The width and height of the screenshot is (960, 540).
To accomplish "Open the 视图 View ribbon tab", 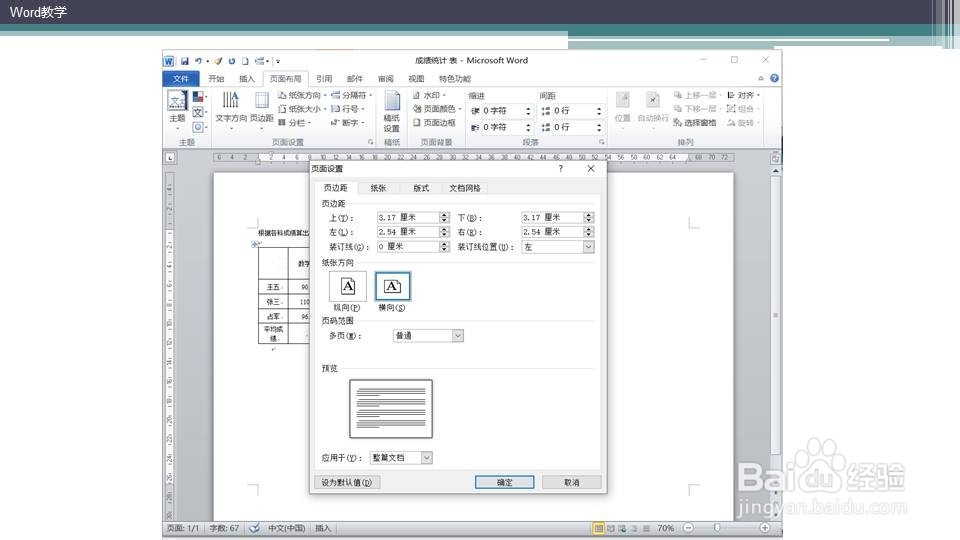I will (x=416, y=78).
